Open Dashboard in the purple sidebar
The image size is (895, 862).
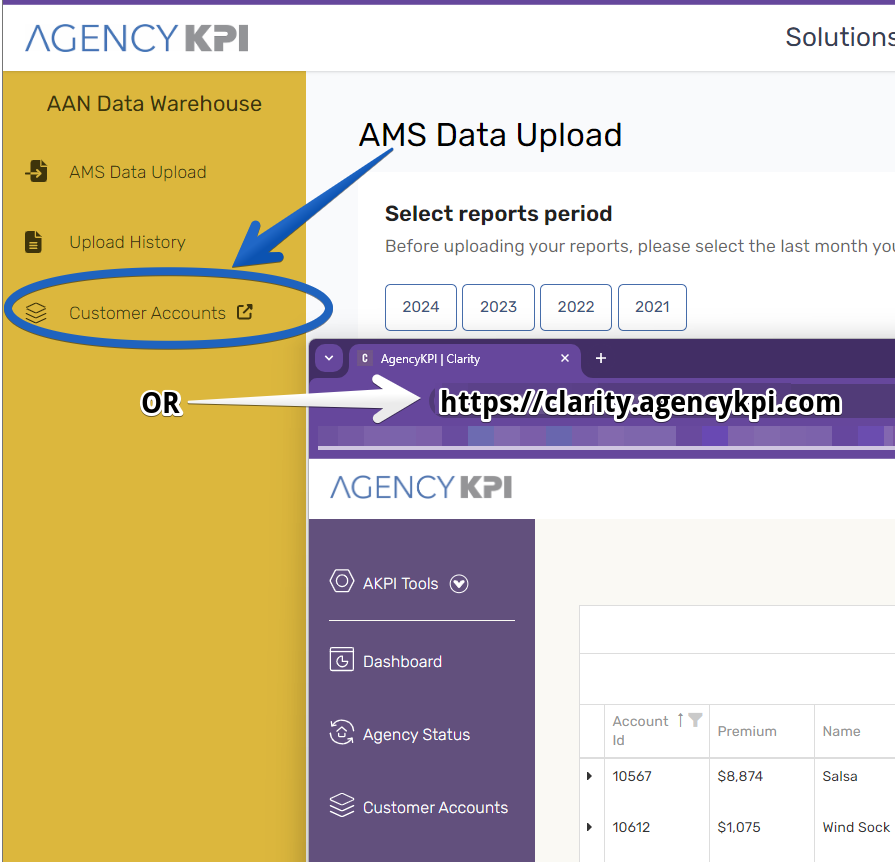pos(402,661)
